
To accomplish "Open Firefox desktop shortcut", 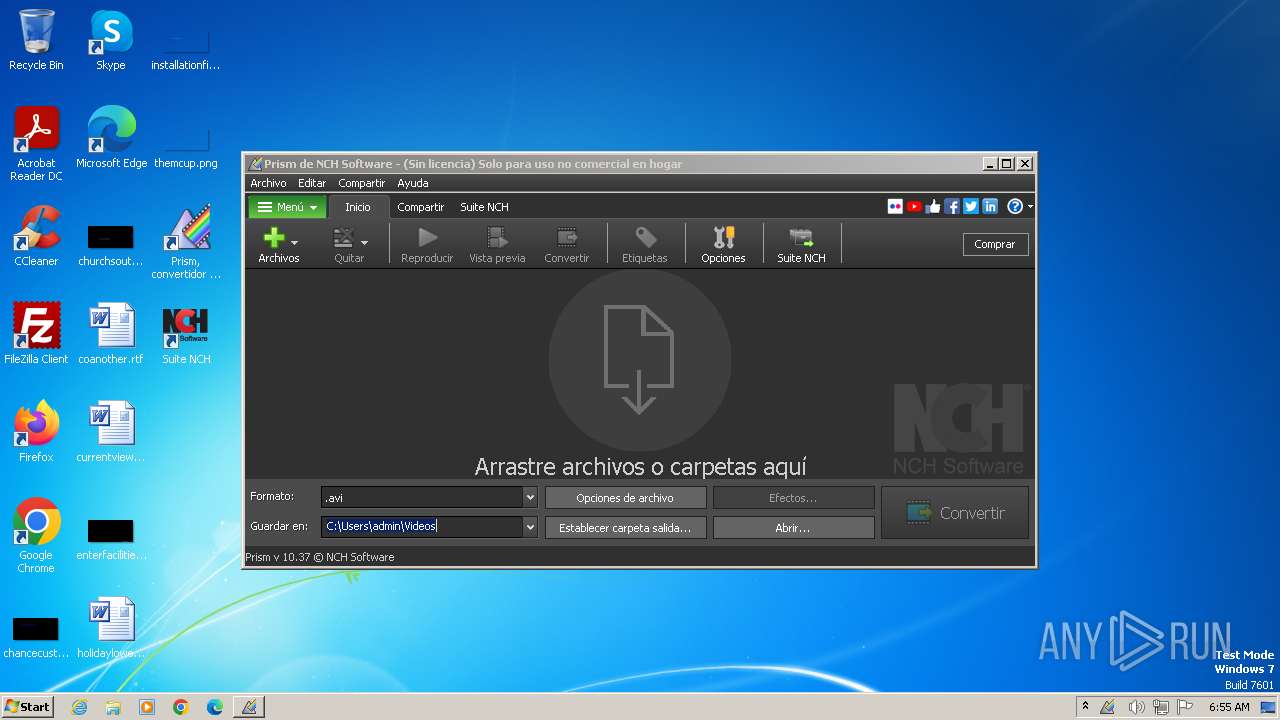I will tap(36, 431).
